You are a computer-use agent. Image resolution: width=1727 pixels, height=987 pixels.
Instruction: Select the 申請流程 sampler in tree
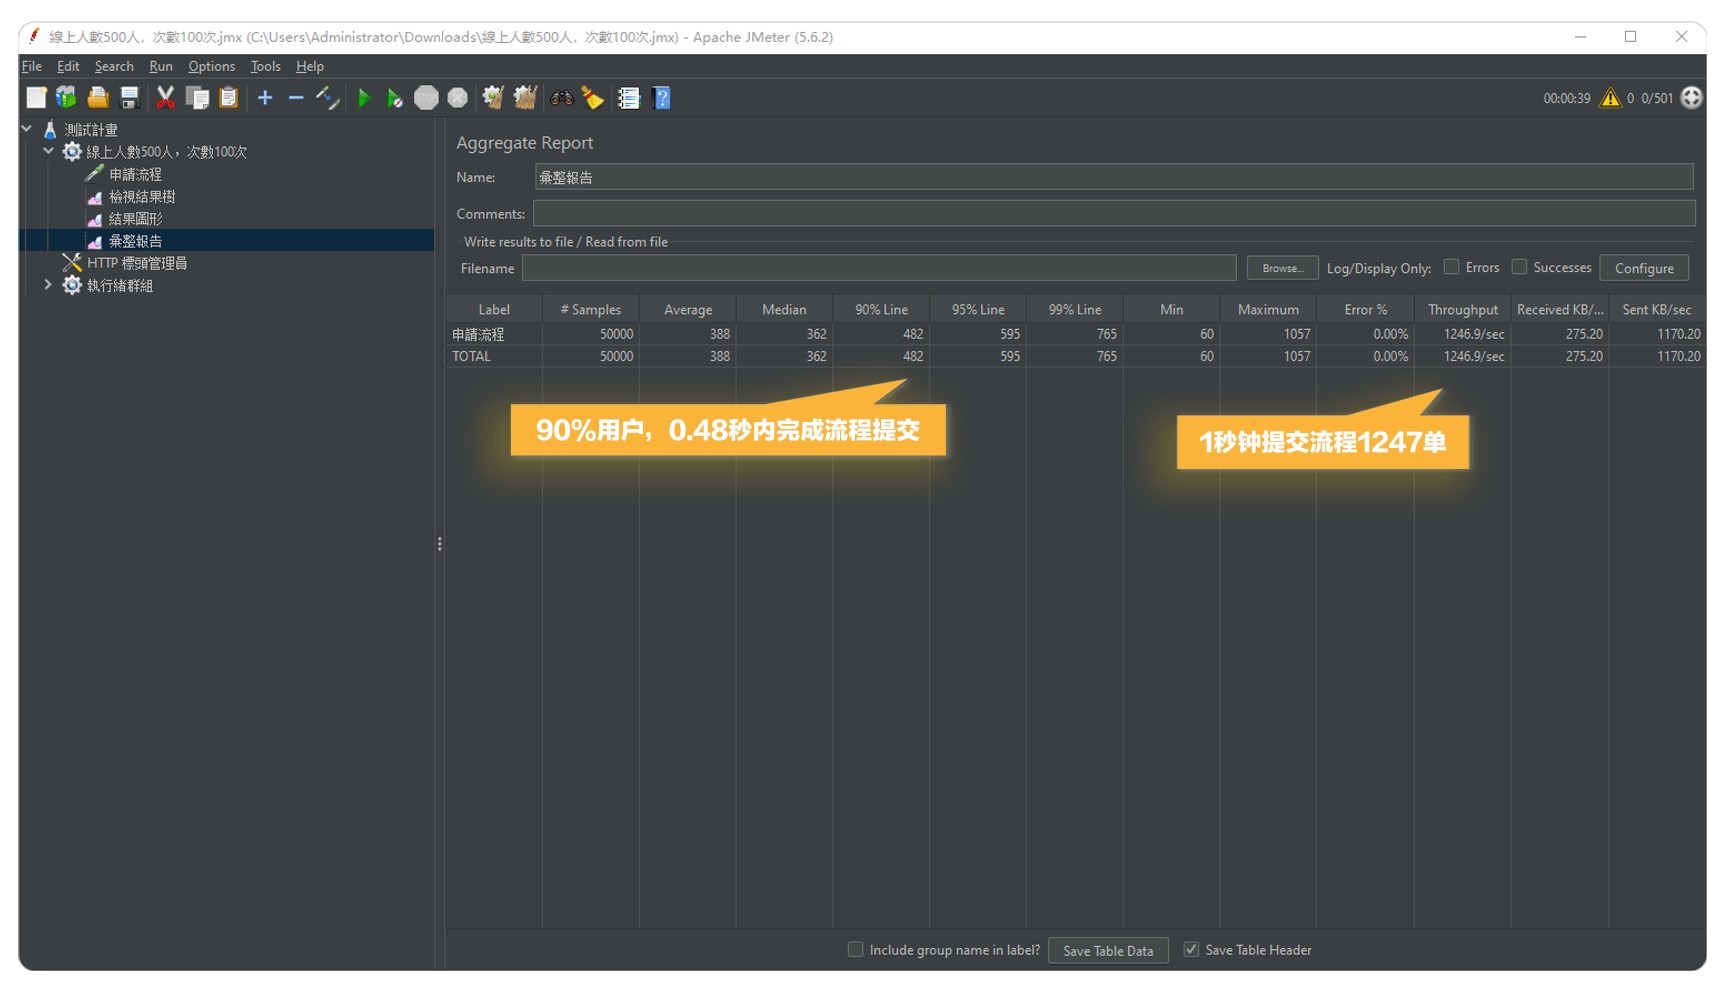point(135,174)
